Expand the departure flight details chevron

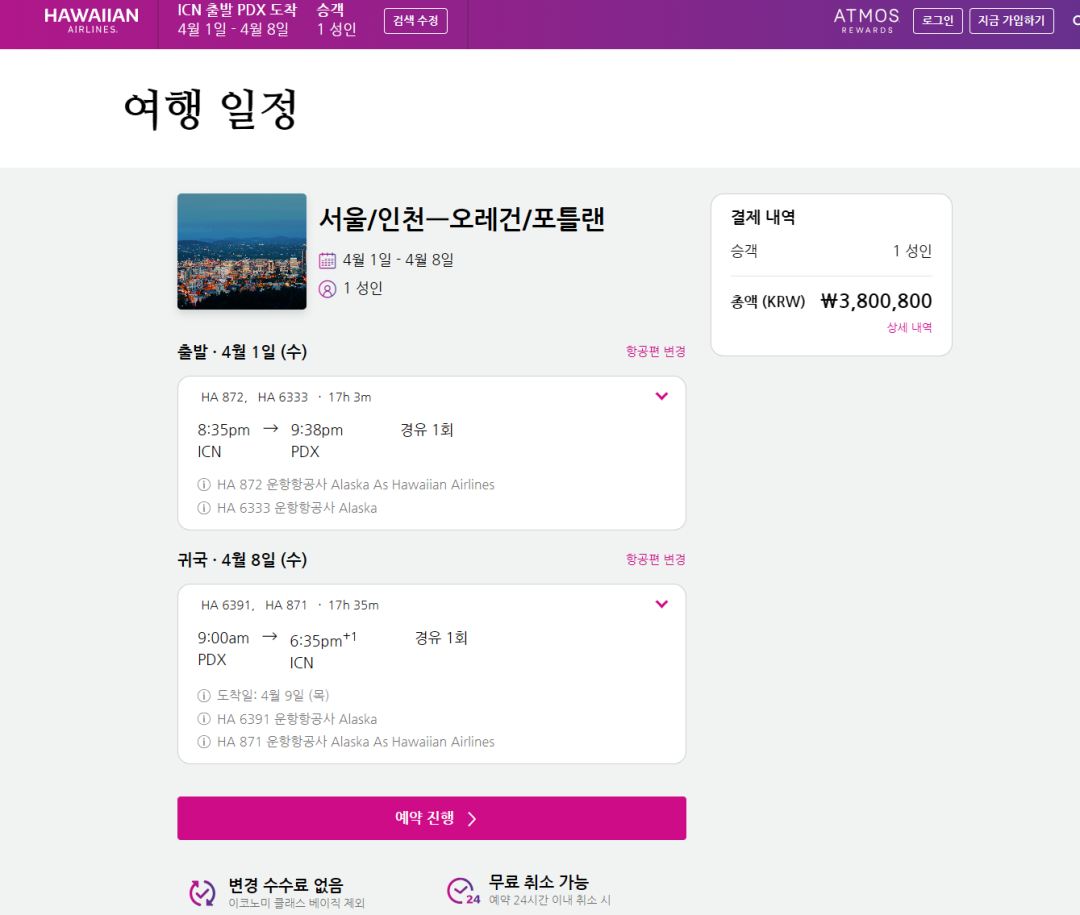pyautogui.click(x=661, y=396)
